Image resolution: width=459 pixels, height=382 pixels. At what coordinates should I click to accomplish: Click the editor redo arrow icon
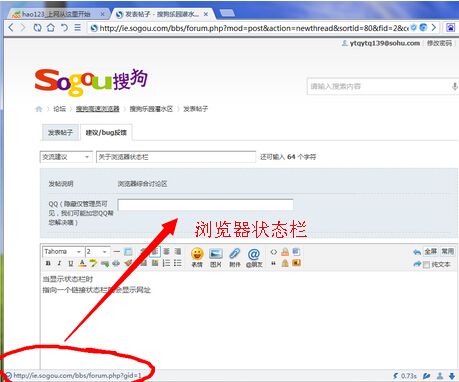[417, 264]
